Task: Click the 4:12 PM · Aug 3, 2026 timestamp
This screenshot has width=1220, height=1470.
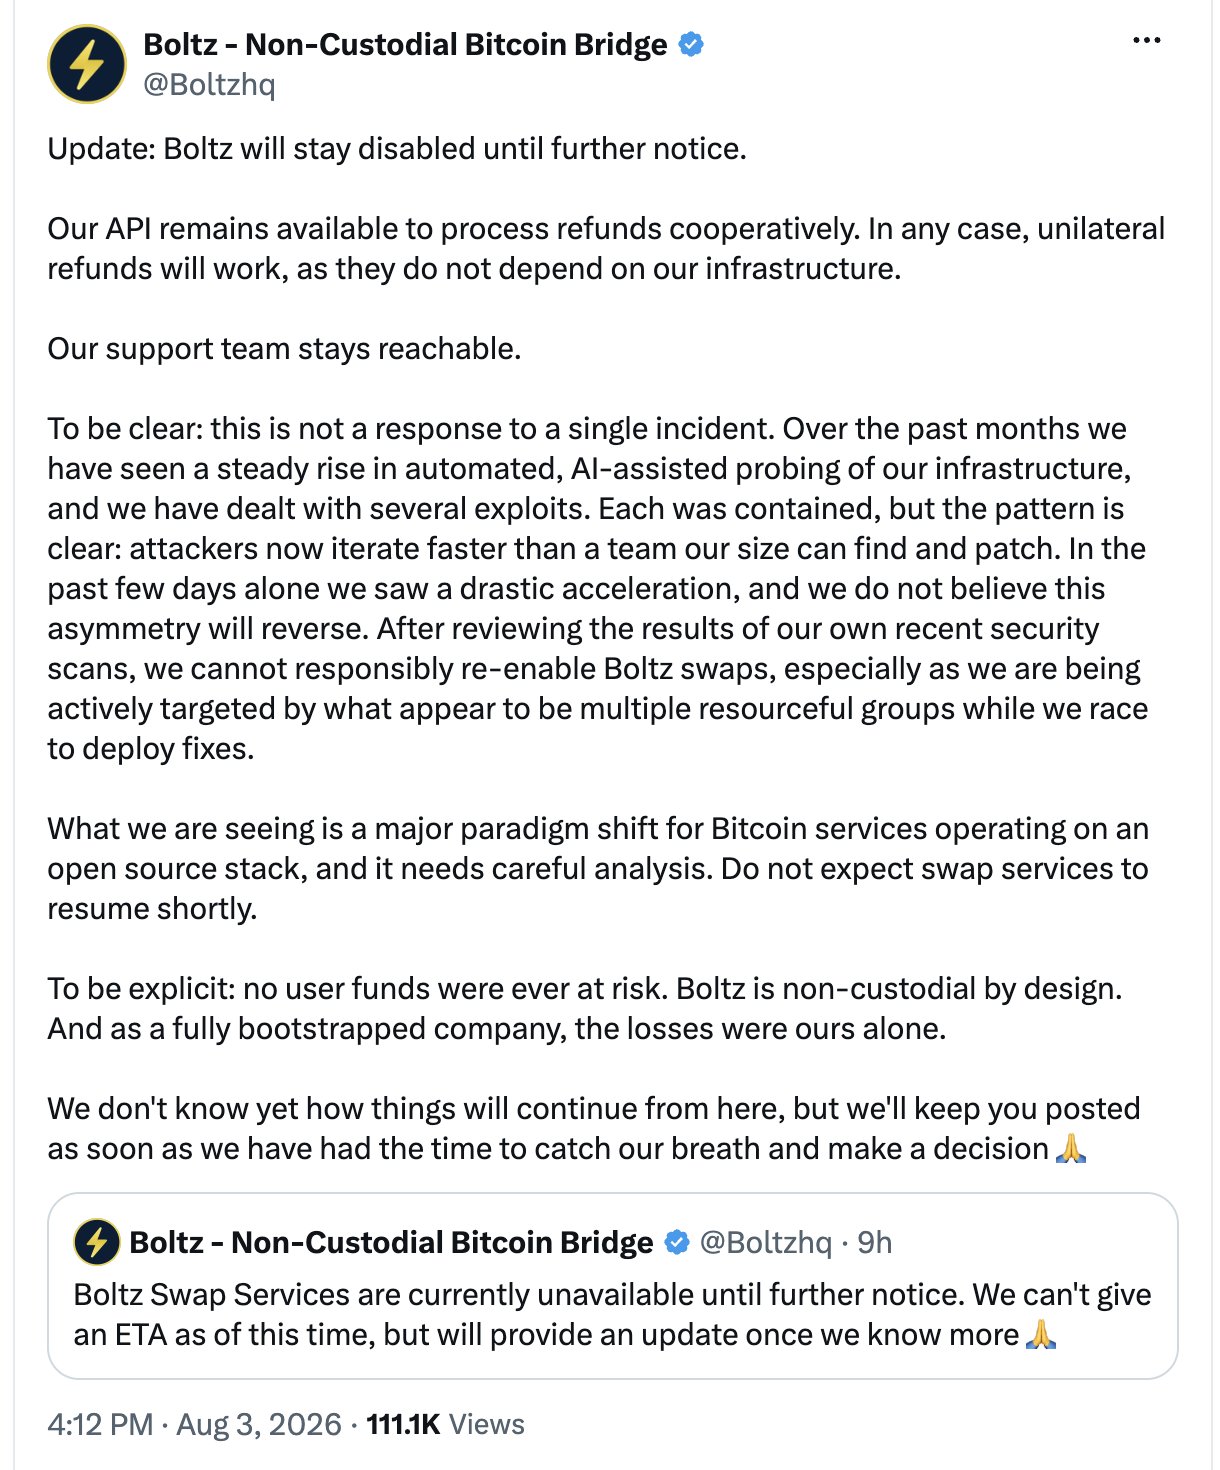Action: [x=195, y=1424]
